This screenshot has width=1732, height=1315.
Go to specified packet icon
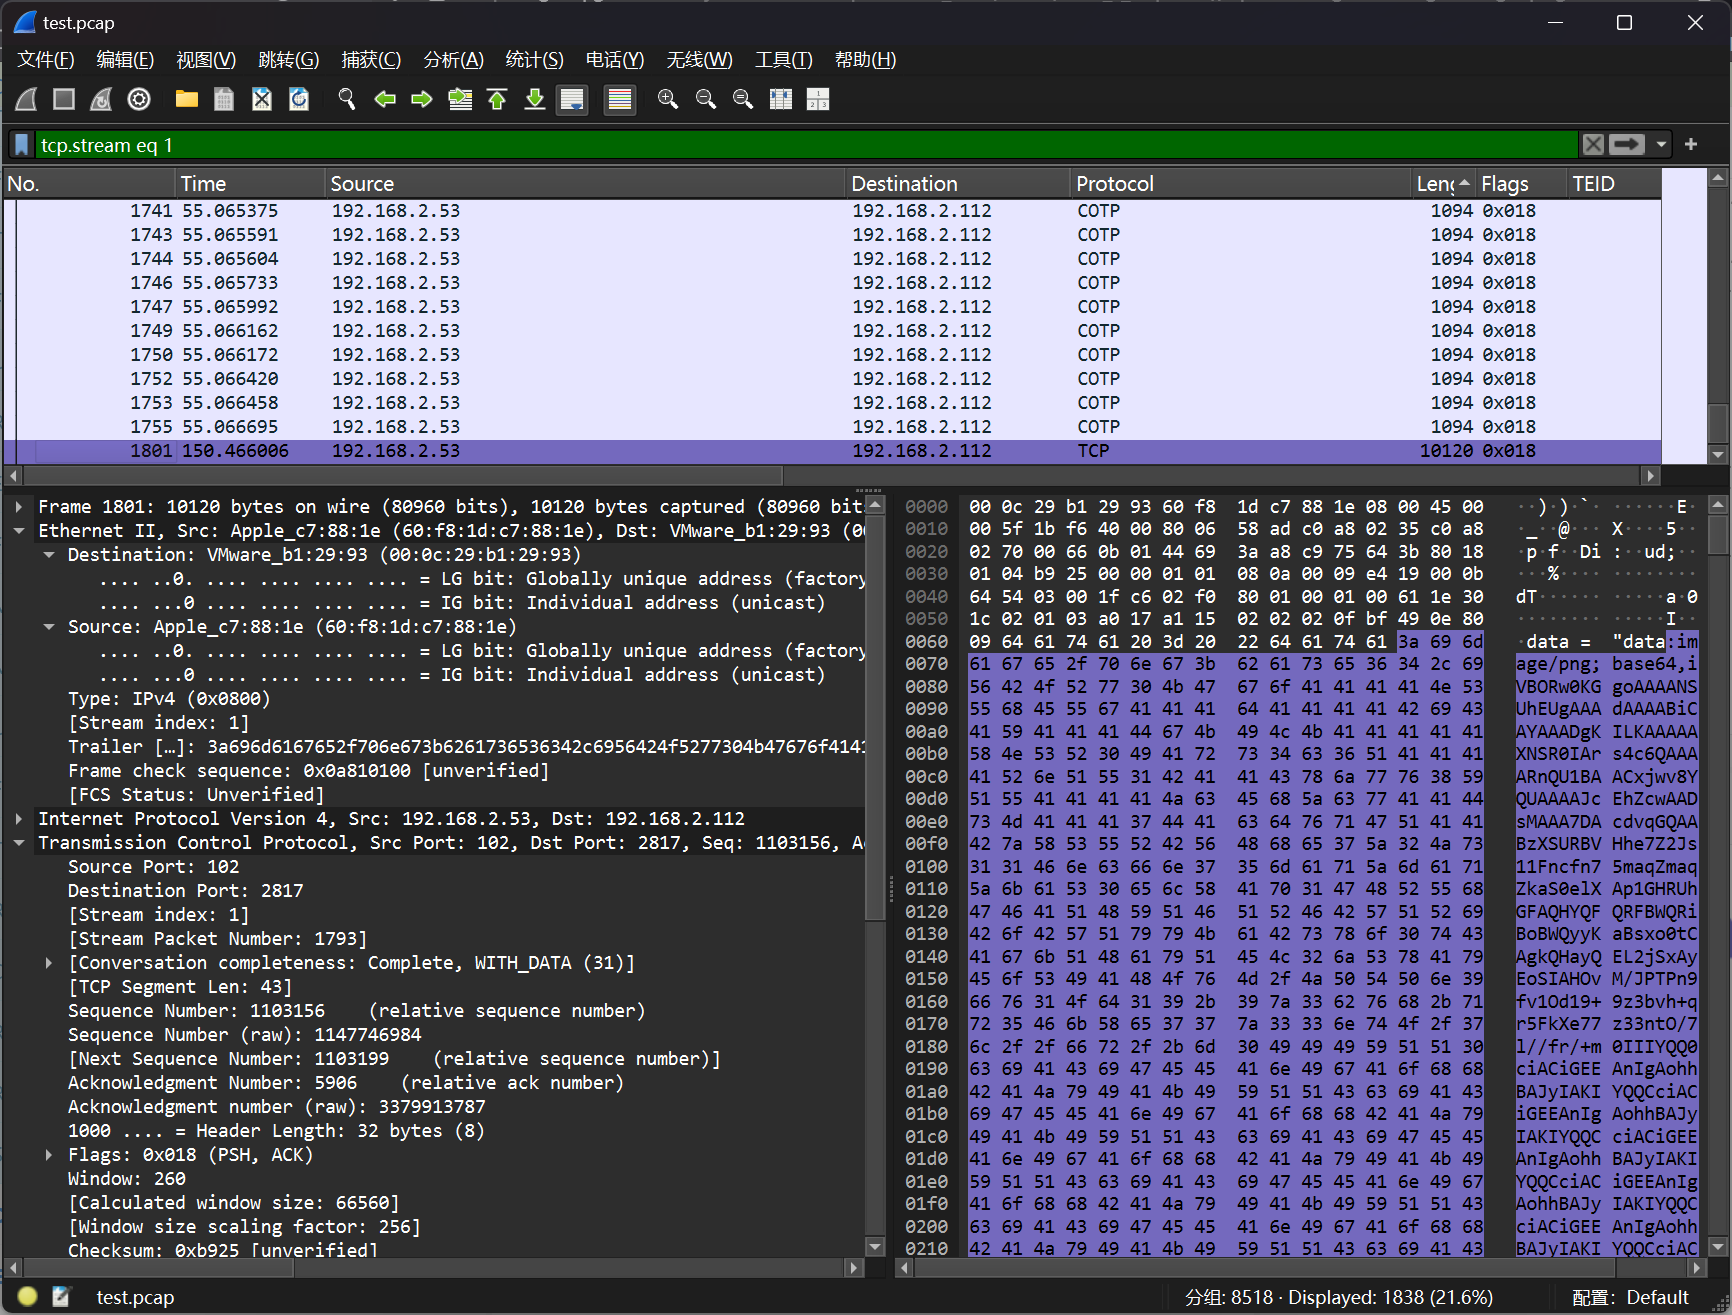pos(460,99)
